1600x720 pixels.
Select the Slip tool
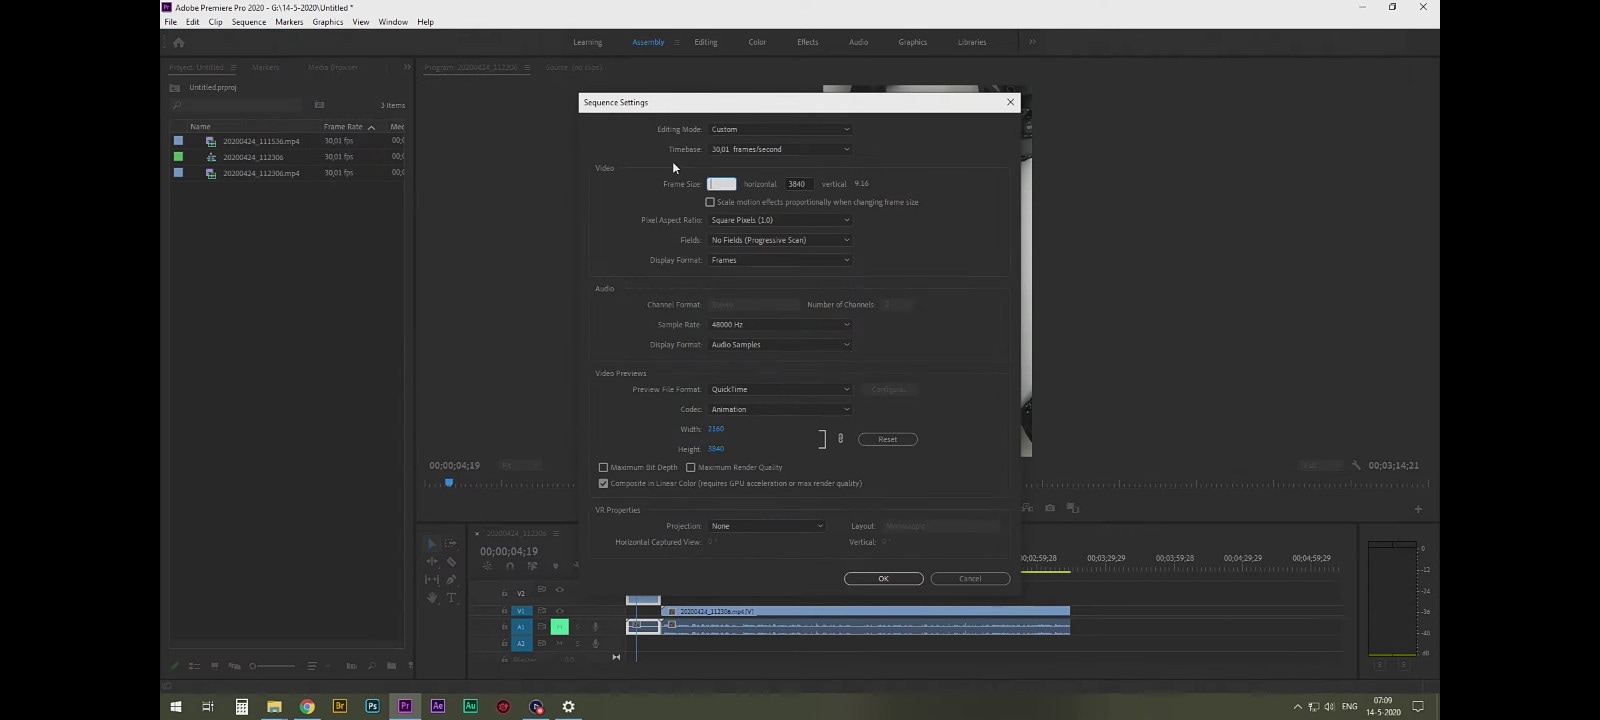(x=432, y=579)
